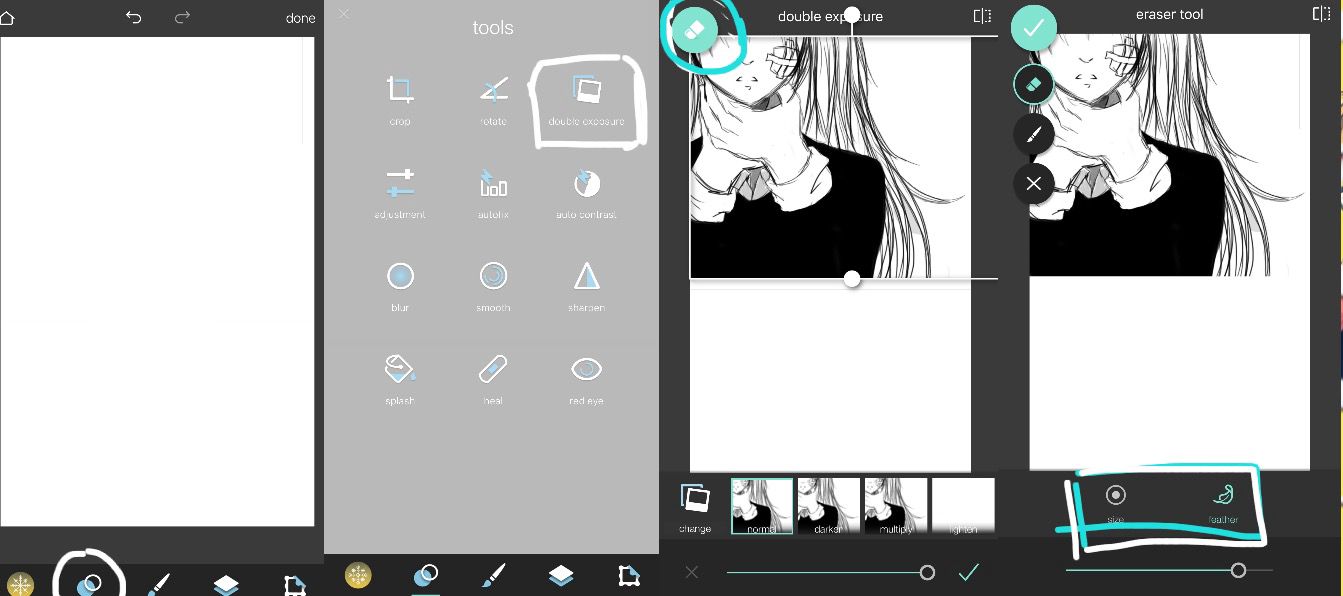1343x596 pixels.
Task: Close the tools menu with the X
Action: coord(344,14)
